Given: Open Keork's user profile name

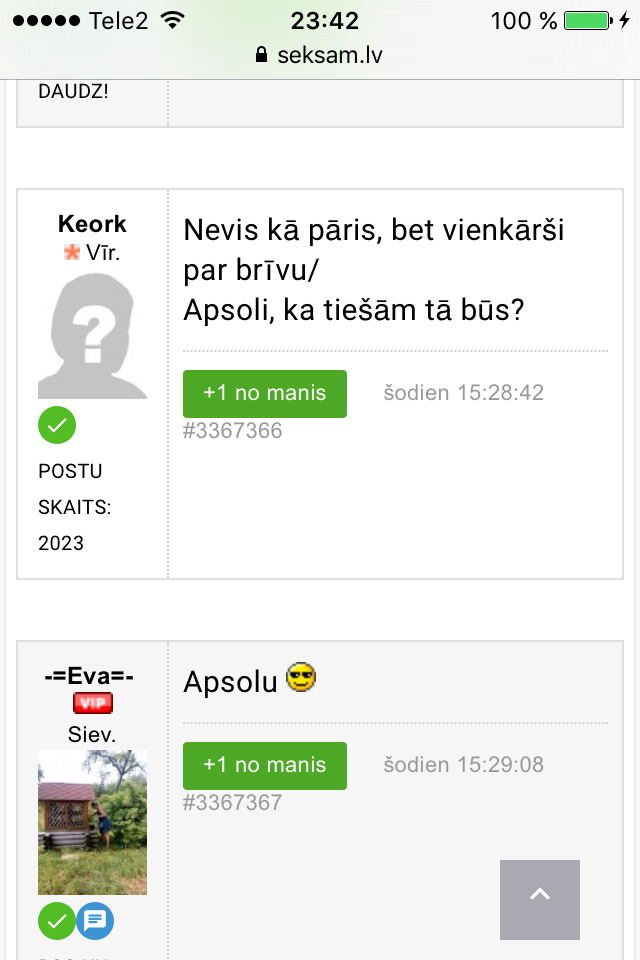Looking at the screenshot, I should click(92, 224).
